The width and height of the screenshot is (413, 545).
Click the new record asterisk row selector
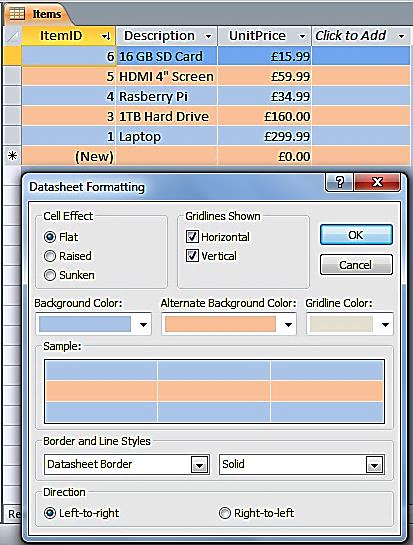(13, 156)
